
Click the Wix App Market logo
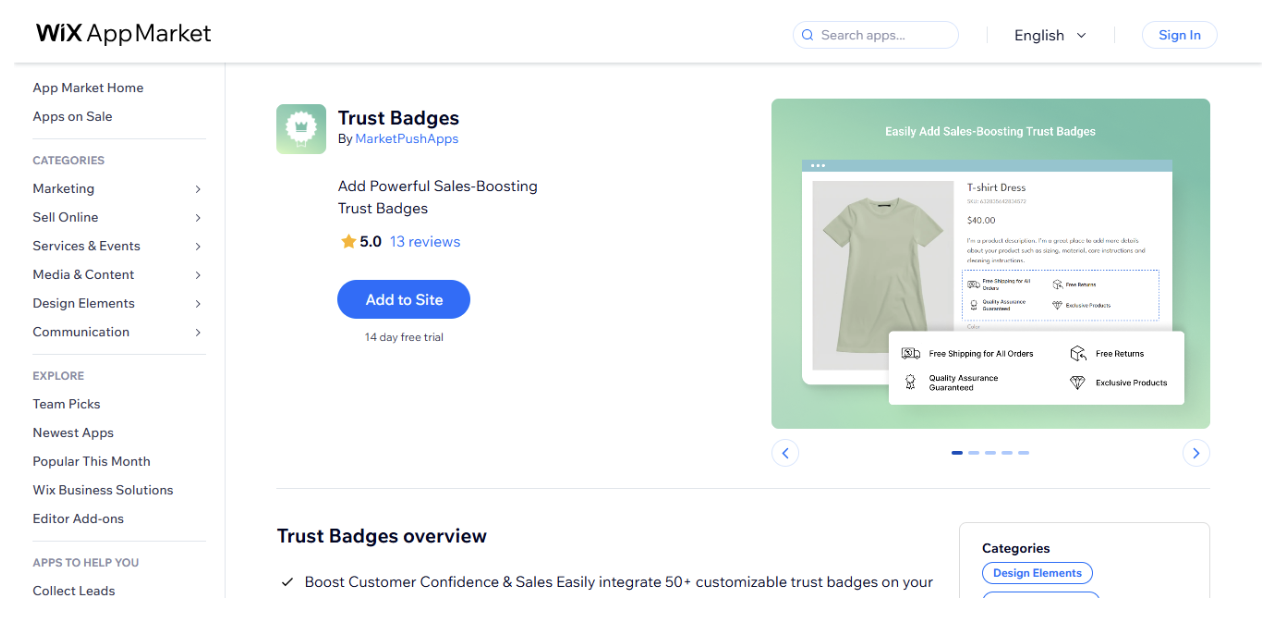point(122,32)
